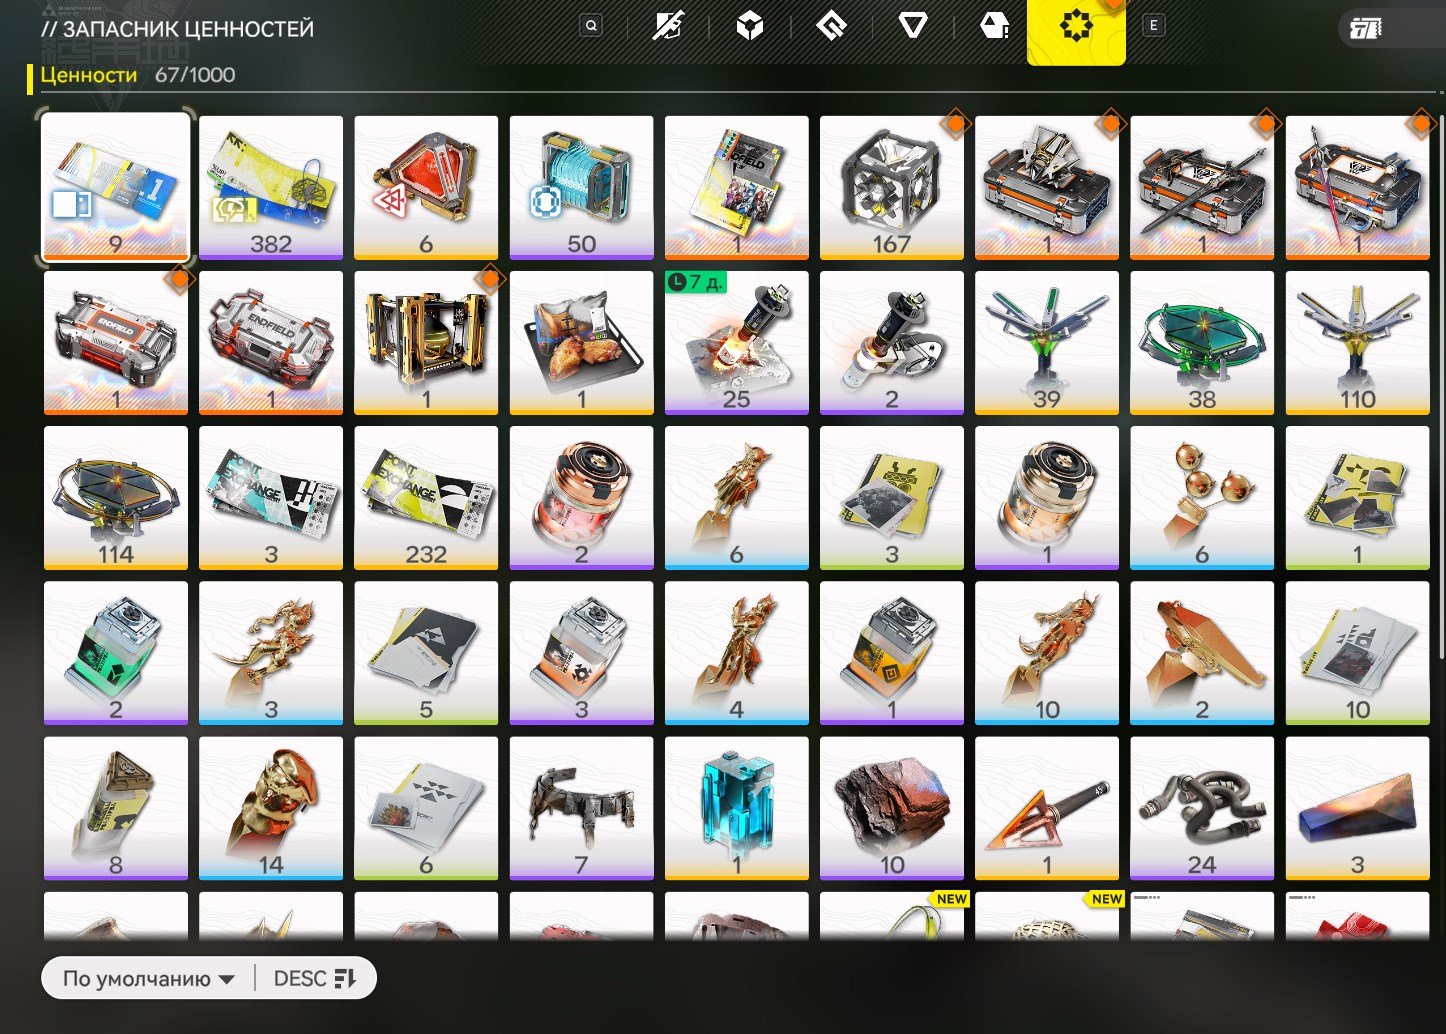Viewport: 1446px width, 1034px height.
Task: Pick the roasted chicken tray item
Action: (x=581, y=342)
